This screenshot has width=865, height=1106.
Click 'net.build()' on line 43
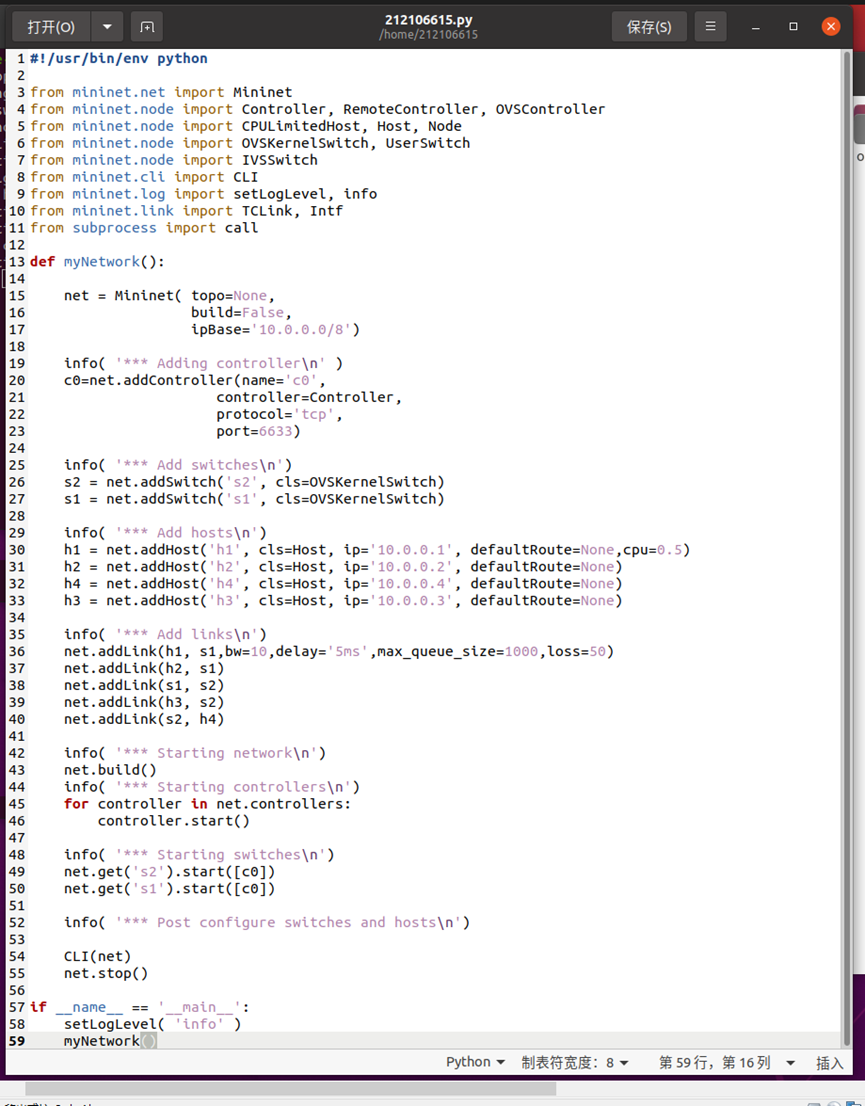110,770
